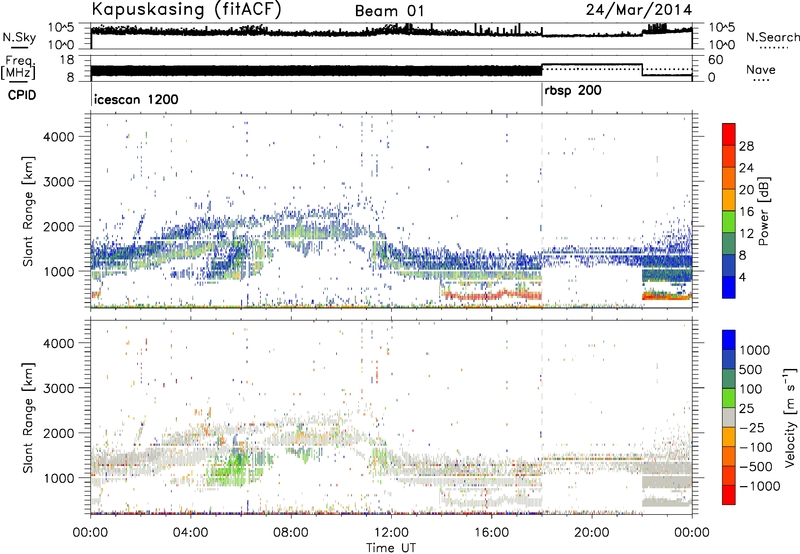Click the '16:00' time axis tick label

491,532
